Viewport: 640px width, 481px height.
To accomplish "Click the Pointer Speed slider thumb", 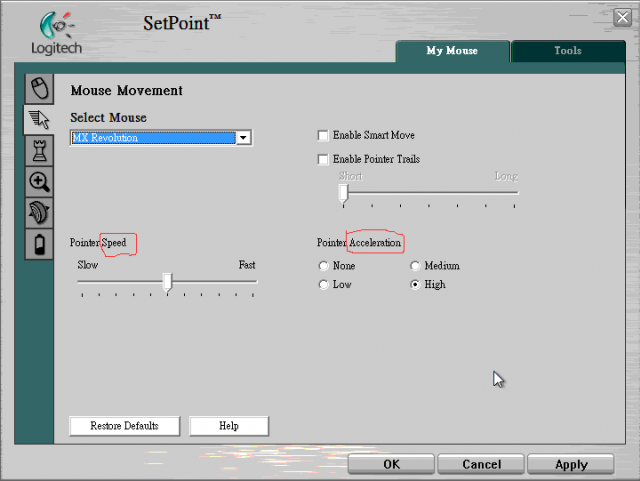I will pos(167,283).
